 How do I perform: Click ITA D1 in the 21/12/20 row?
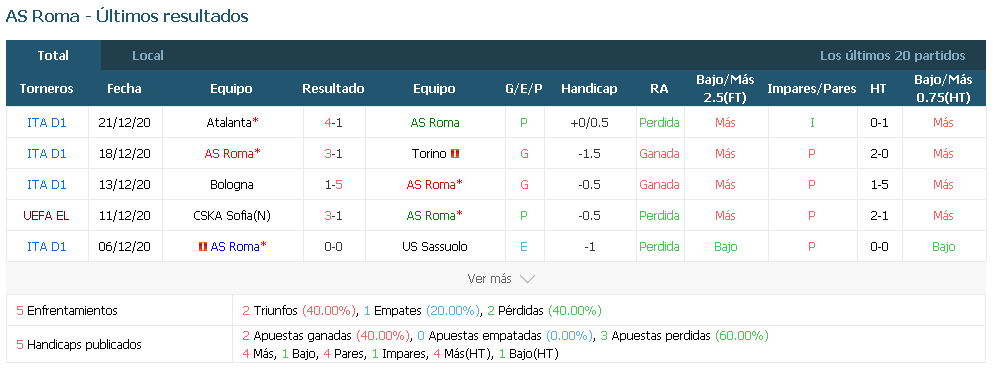click(x=47, y=123)
